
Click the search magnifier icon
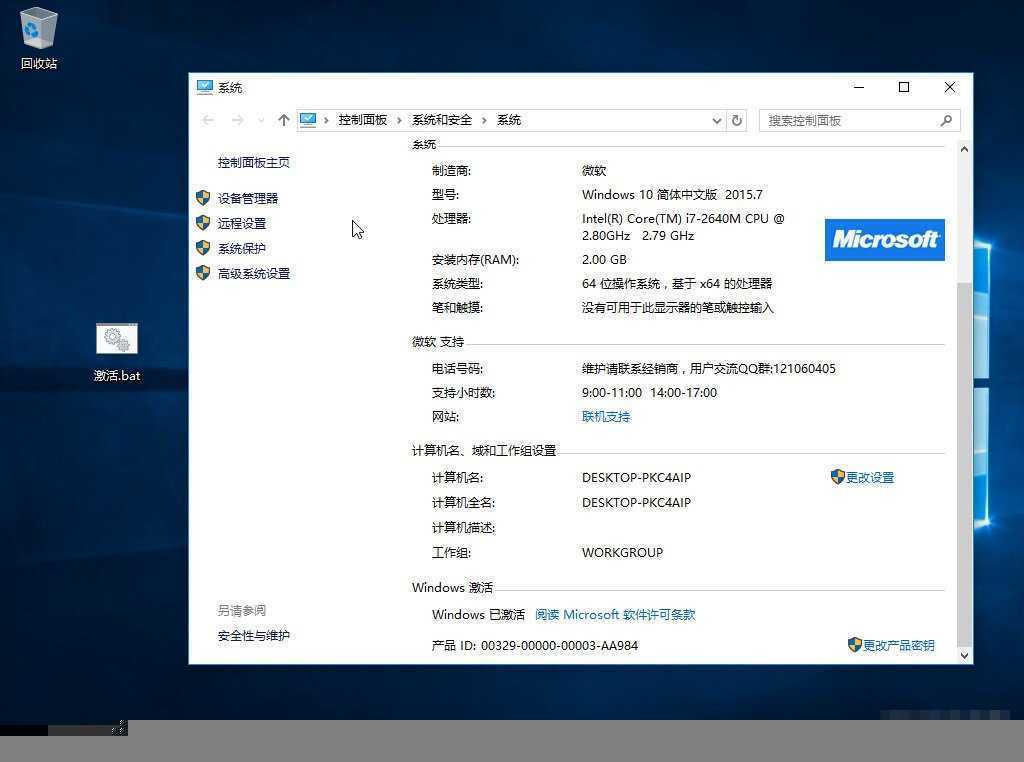tap(946, 121)
